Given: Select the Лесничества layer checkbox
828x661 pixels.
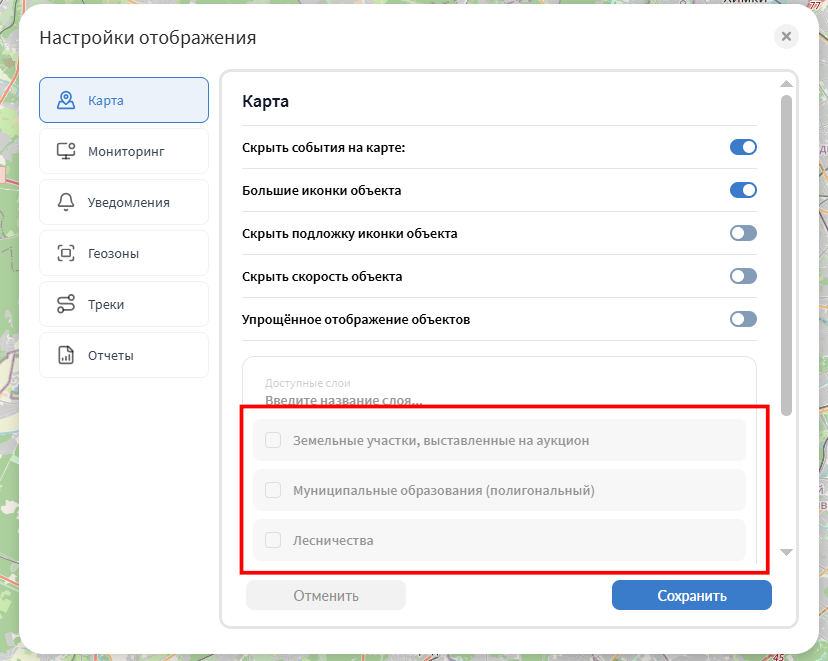Looking at the screenshot, I should [273, 540].
